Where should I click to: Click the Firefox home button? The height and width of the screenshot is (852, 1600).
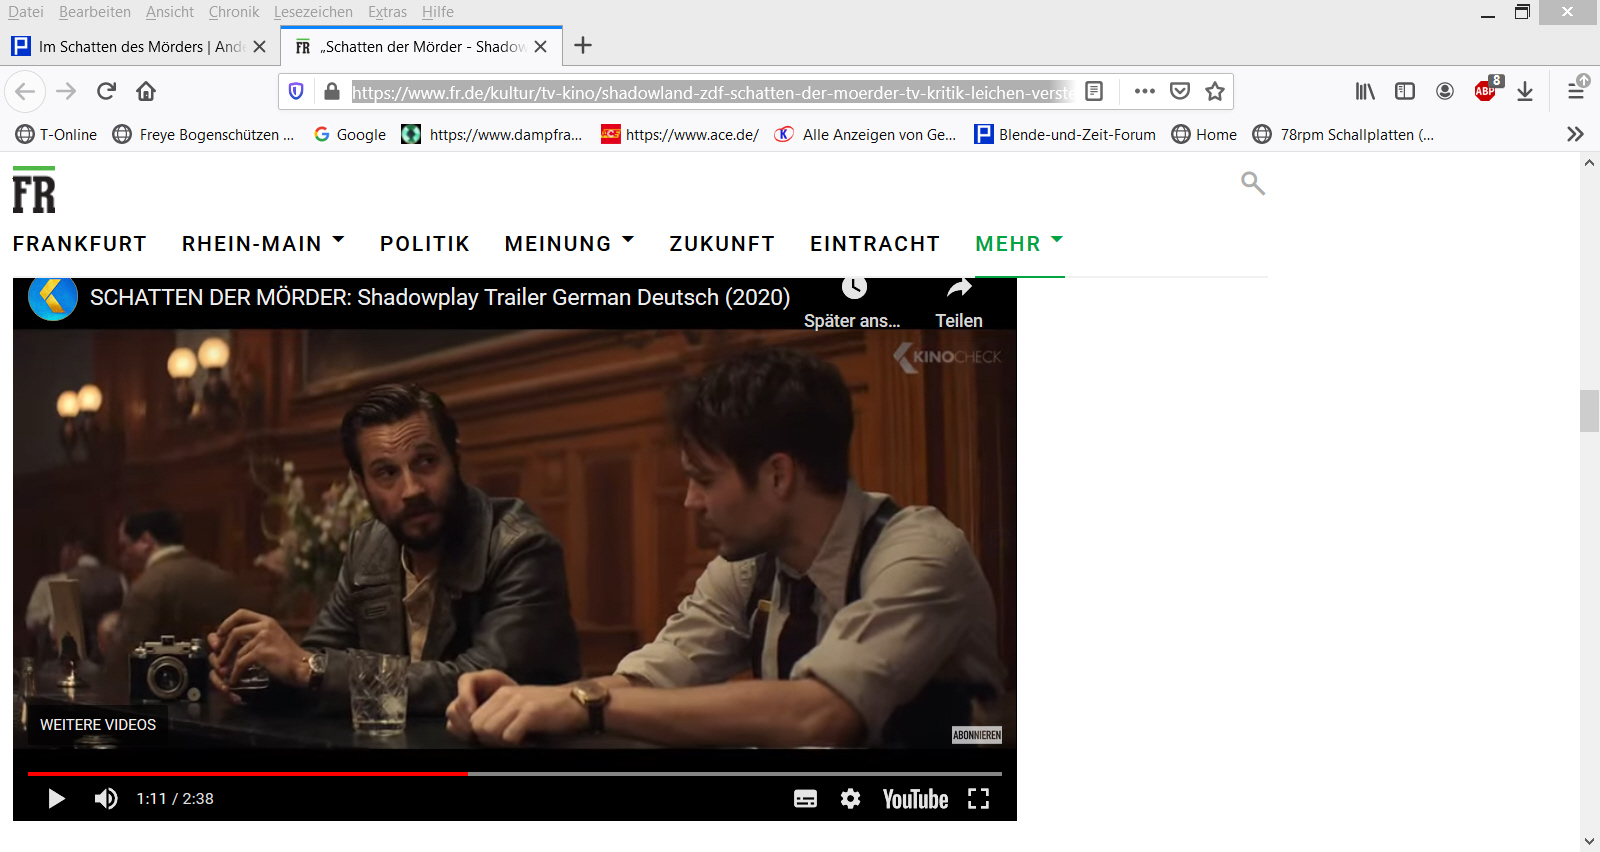[x=146, y=92]
